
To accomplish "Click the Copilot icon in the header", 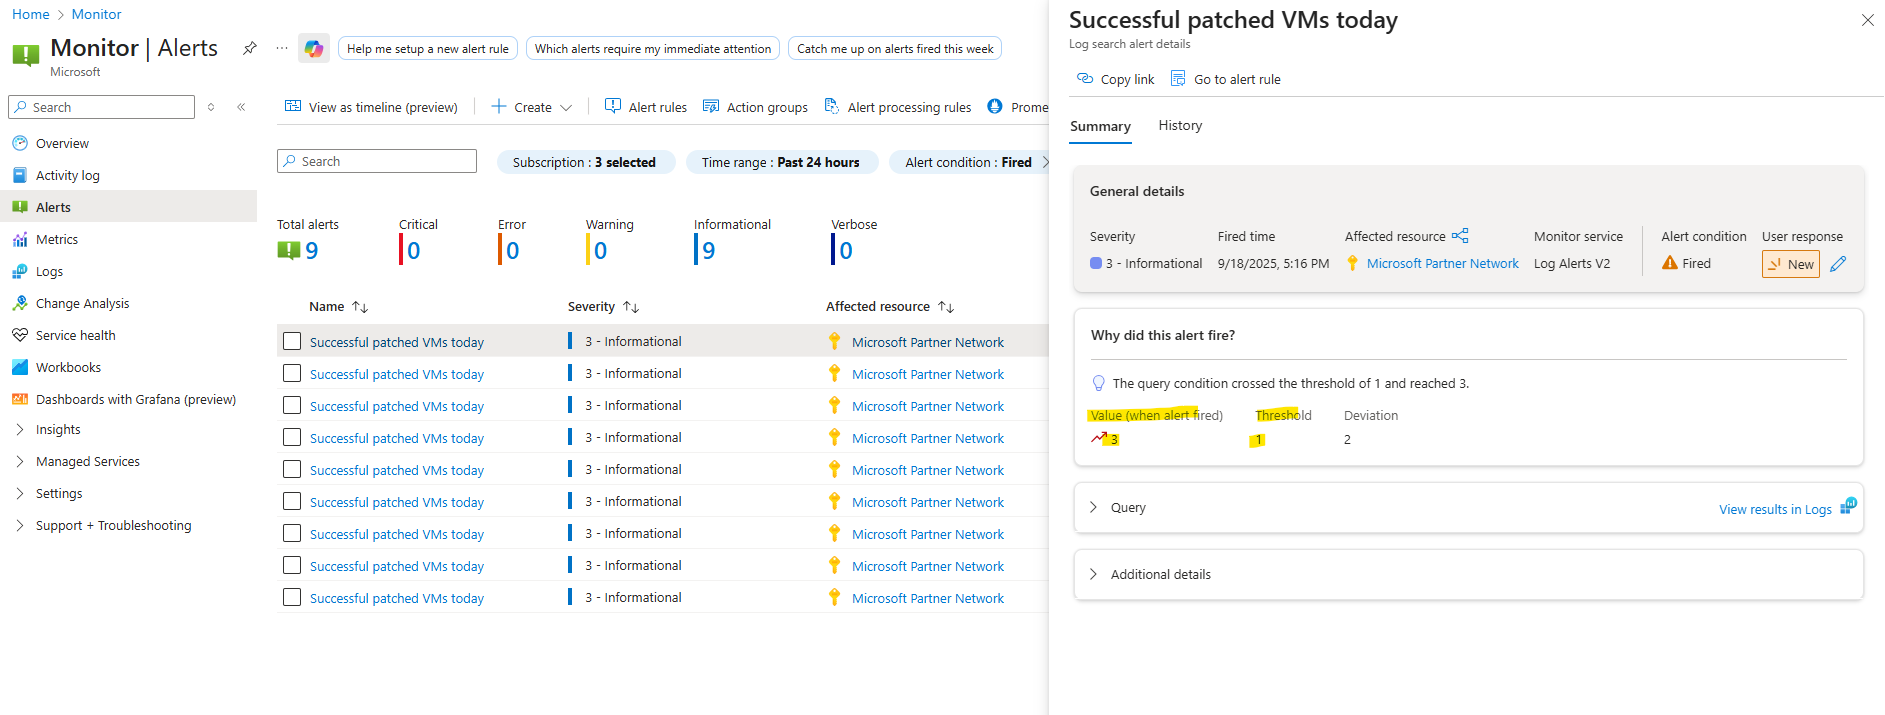I will [314, 48].
